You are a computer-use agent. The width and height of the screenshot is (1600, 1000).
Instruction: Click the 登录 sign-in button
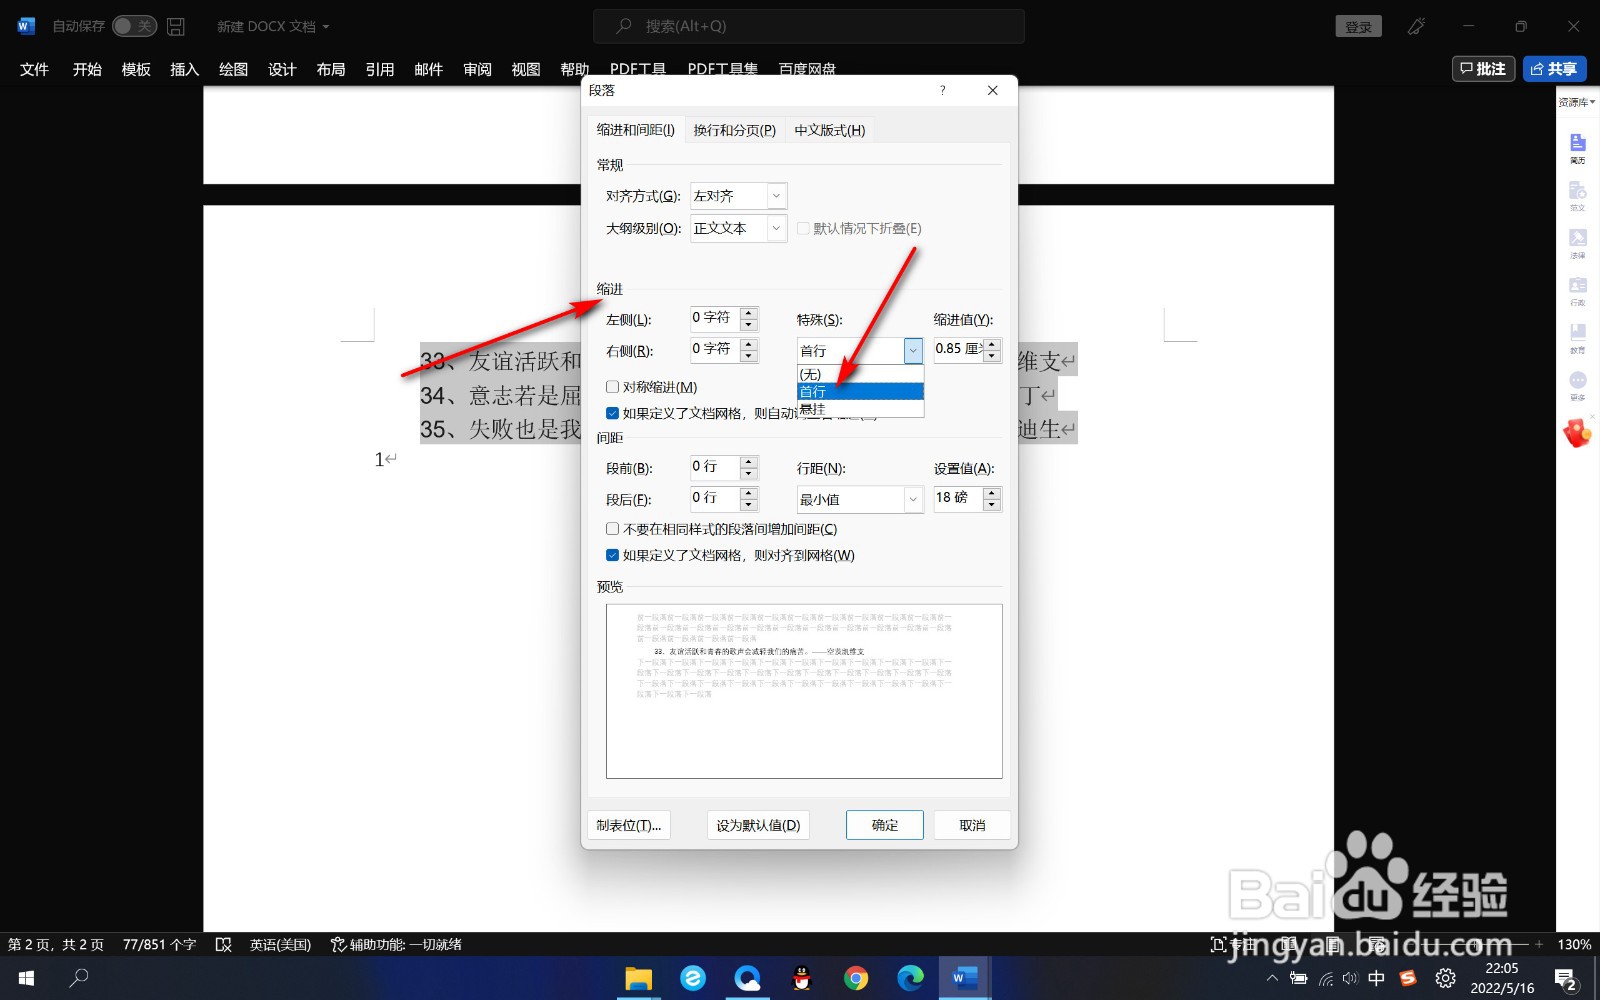tap(1358, 26)
